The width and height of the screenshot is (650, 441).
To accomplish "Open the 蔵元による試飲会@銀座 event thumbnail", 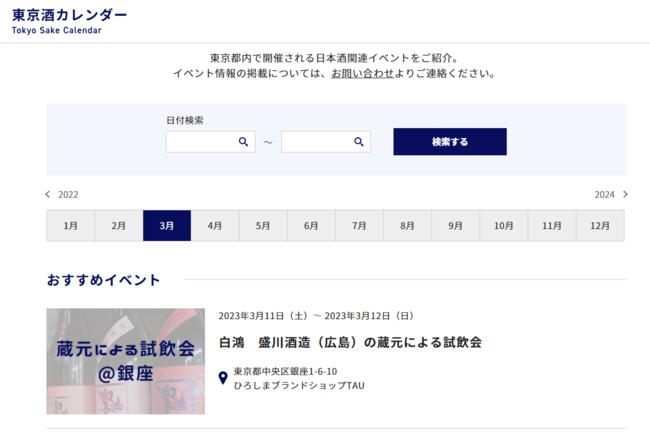I will coord(125,361).
